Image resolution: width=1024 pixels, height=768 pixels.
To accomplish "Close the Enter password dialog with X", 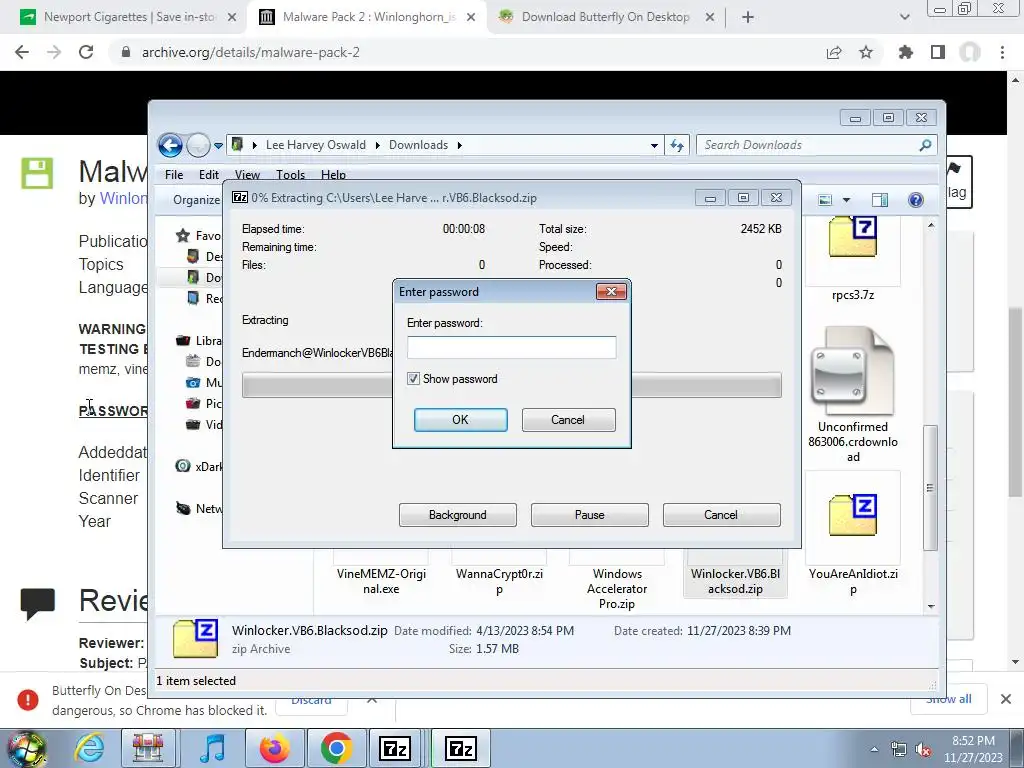I will tap(611, 291).
